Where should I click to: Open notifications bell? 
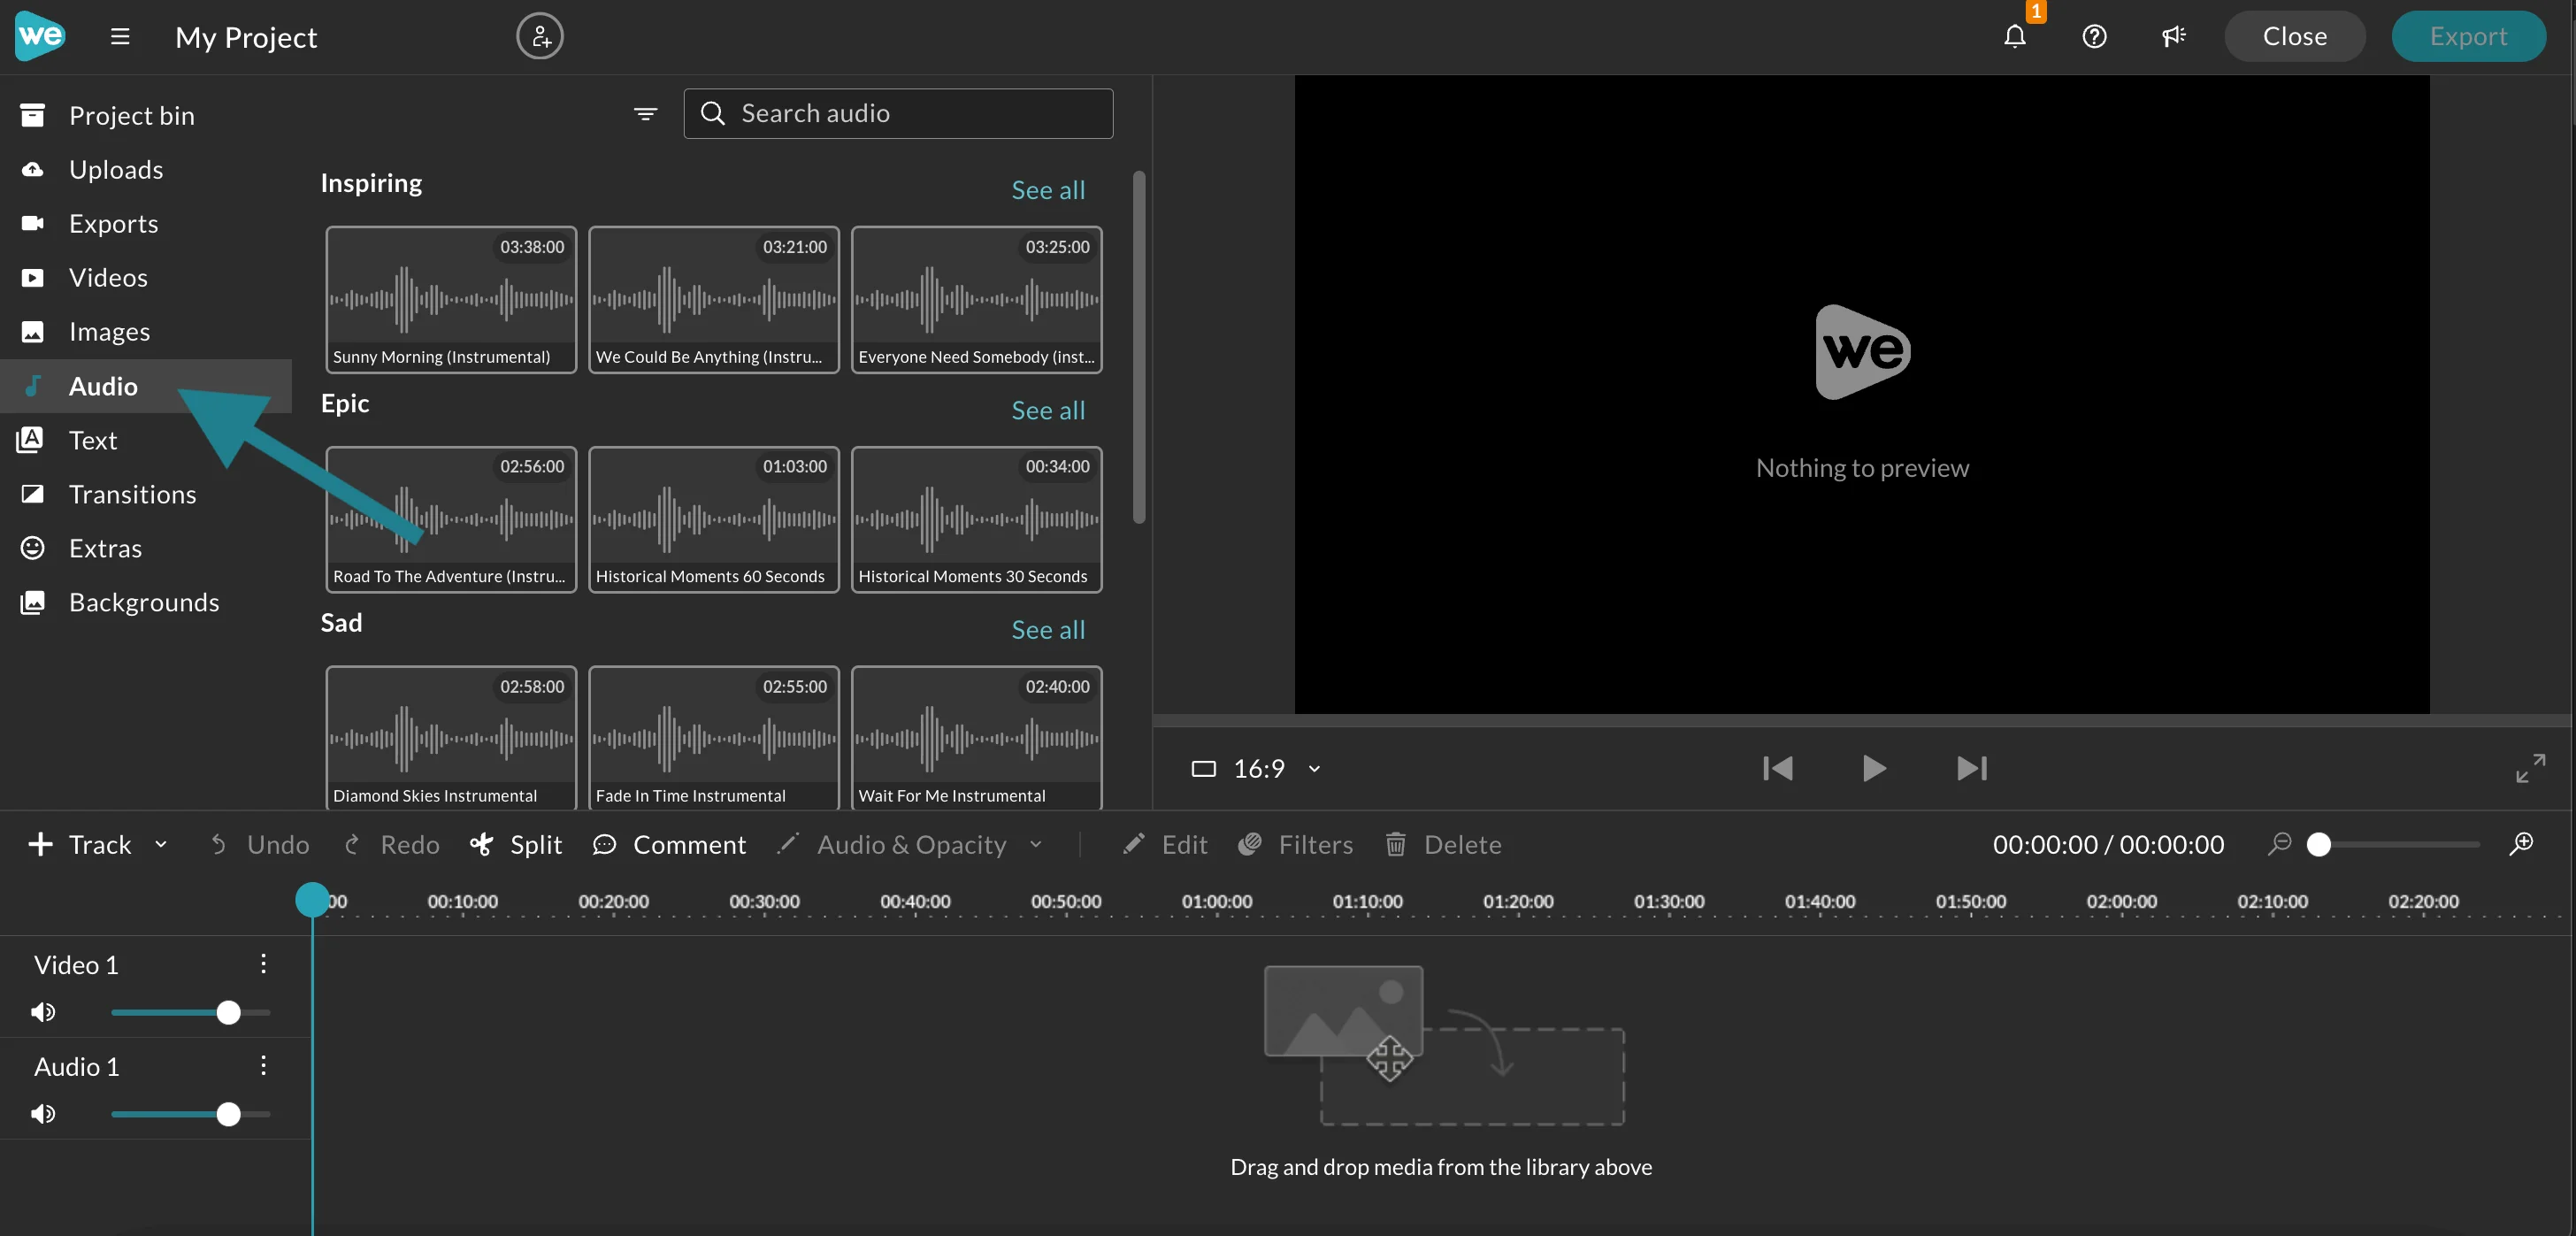click(x=2015, y=37)
